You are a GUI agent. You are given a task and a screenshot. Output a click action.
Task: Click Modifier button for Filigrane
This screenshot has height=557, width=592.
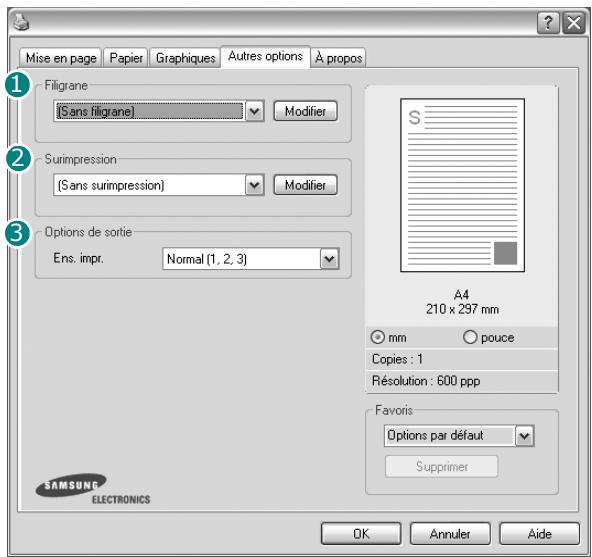click(x=305, y=111)
